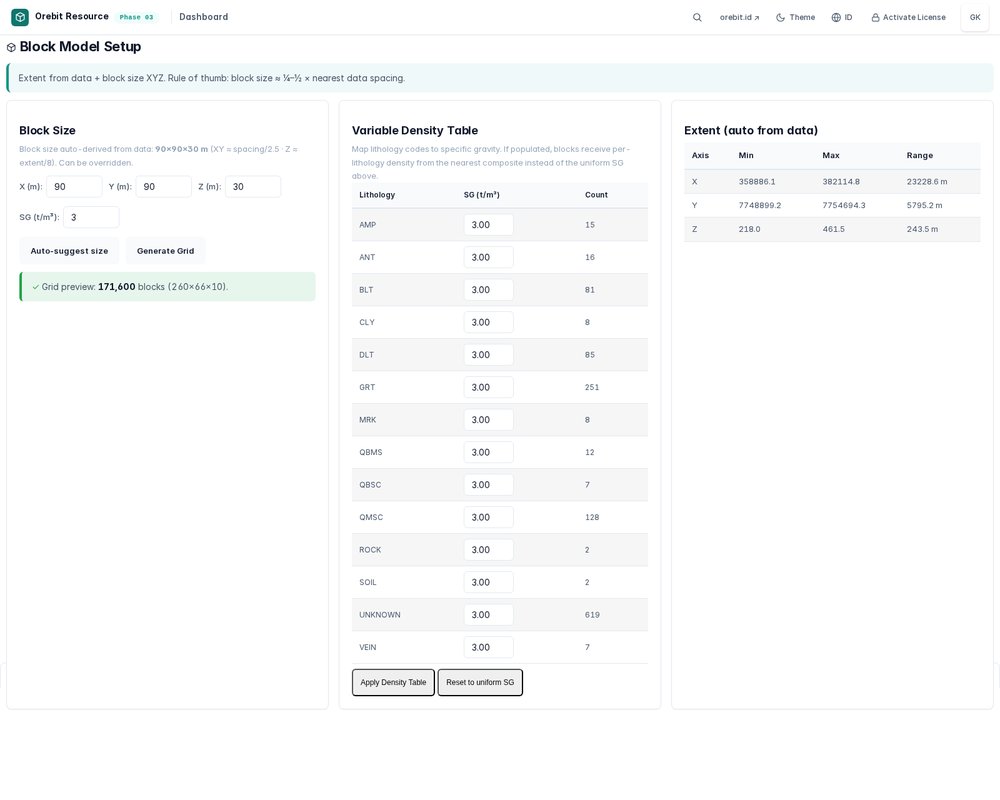Click the Range column header
1000x800 pixels.
click(920, 156)
